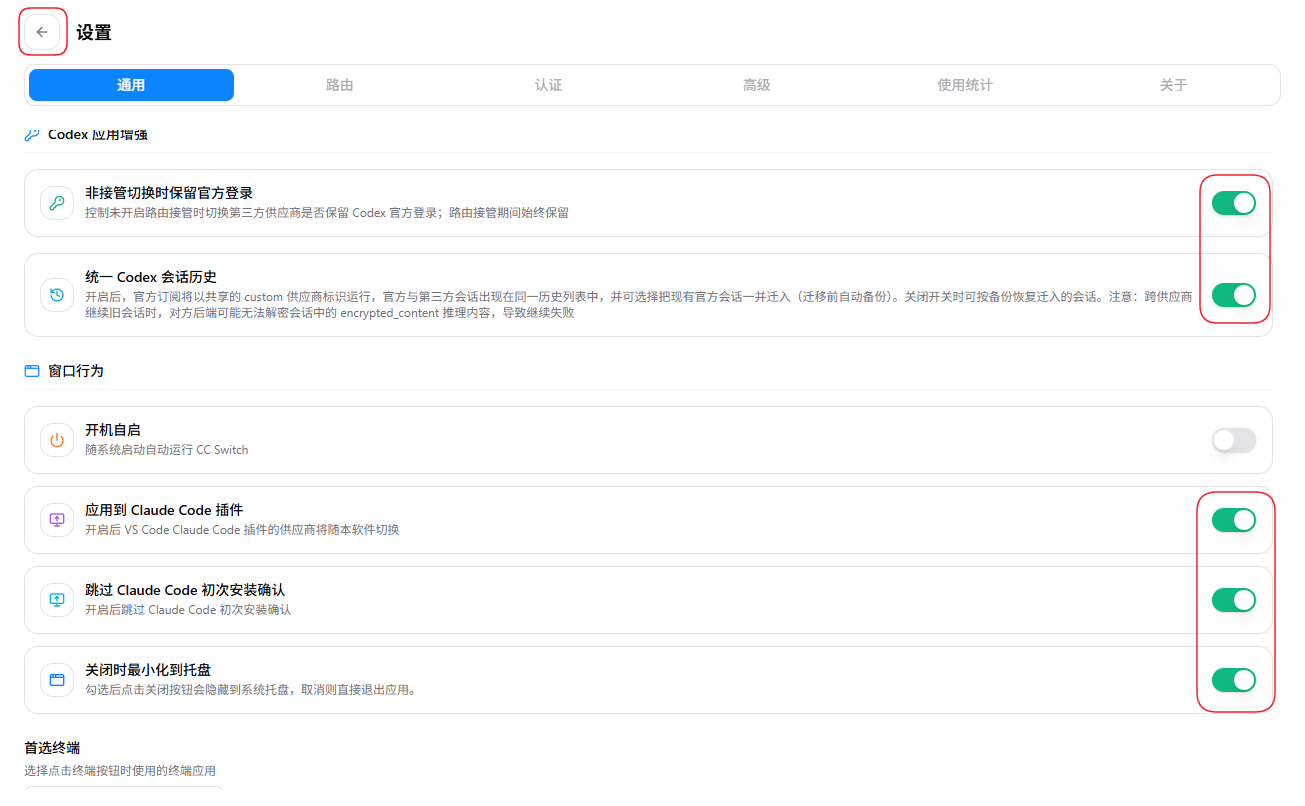Click the 跳过 Claude Code 初次安装确认 title
Viewport: 1305px width, 806px height.
coord(185,590)
